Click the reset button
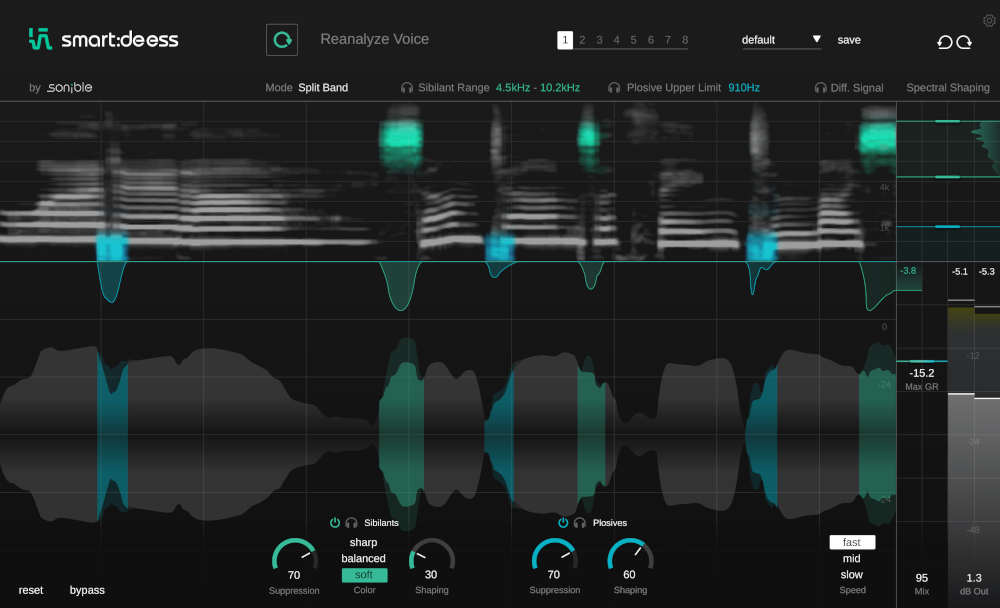The height and width of the screenshot is (608, 1000). coord(31,590)
